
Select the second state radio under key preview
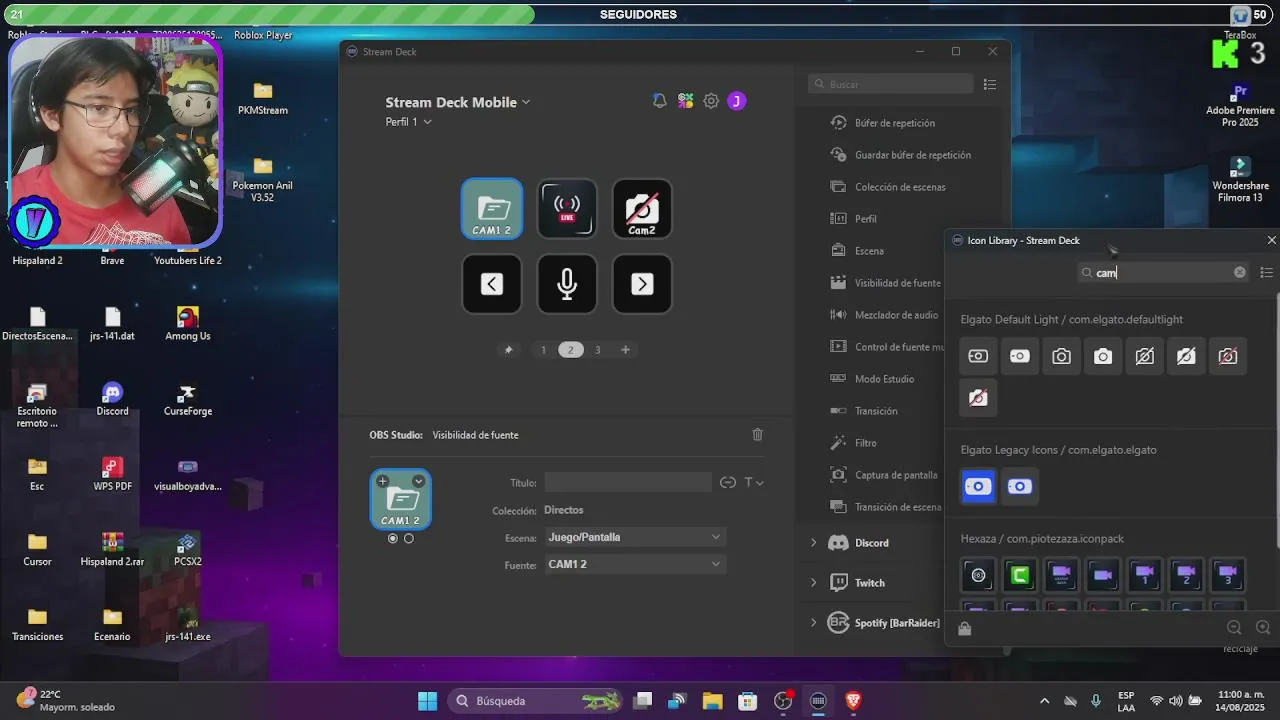(x=408, y=538)
